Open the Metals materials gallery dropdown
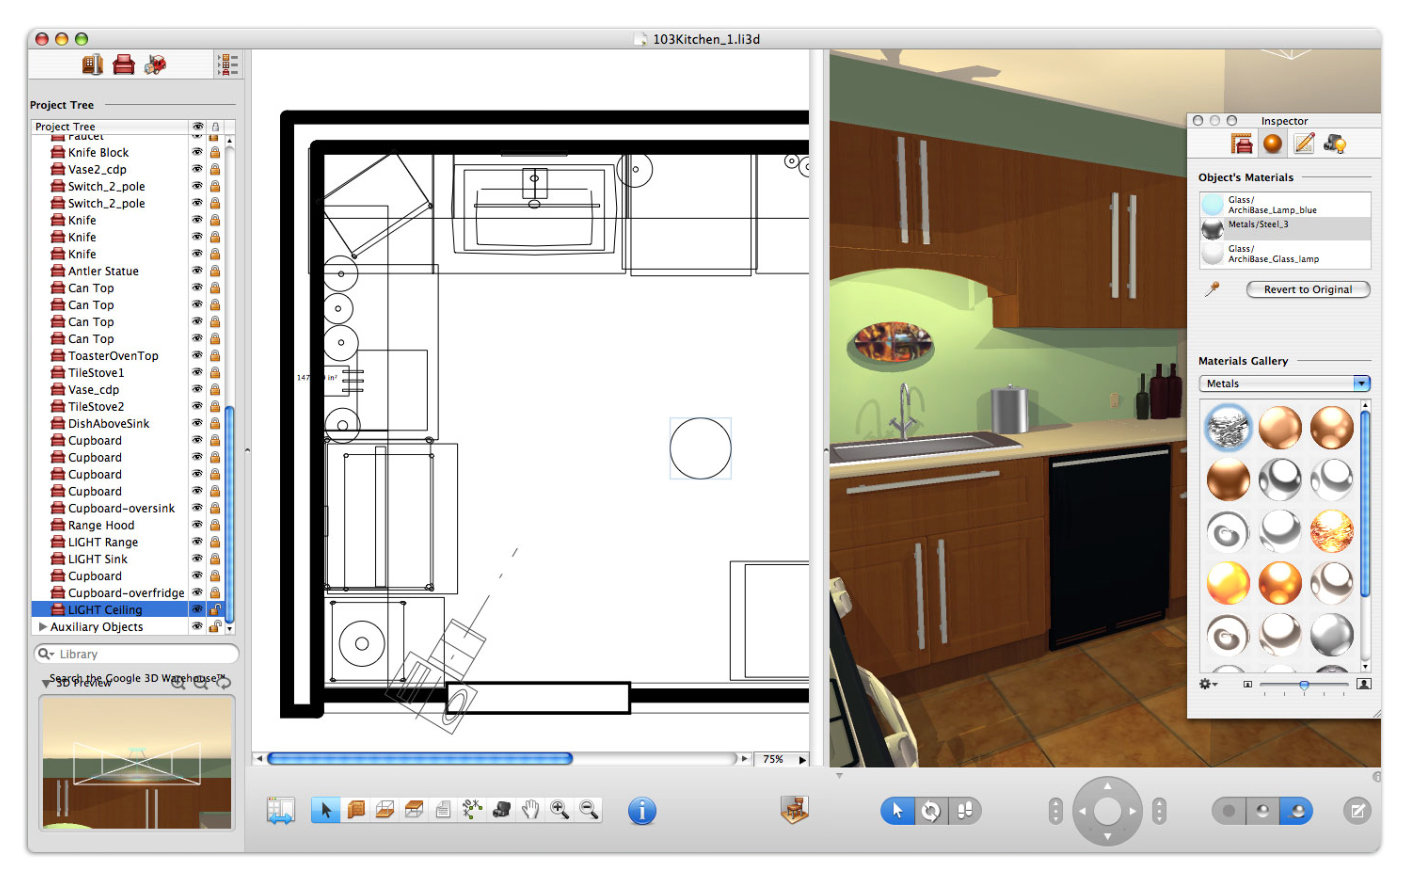This screenshot has height=879, width=1405. (1284, 384)
